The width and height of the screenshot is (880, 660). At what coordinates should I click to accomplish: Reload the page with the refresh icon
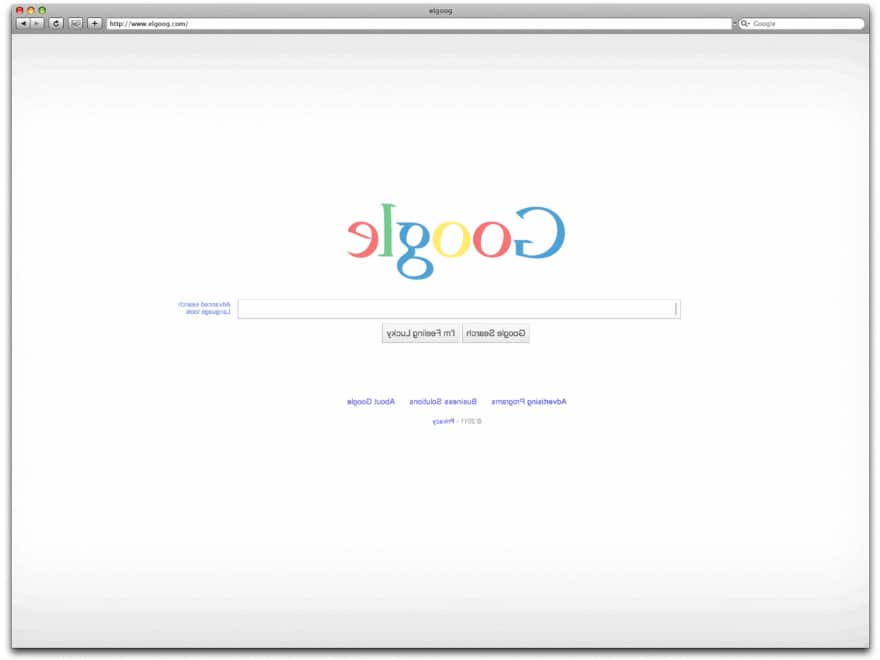(56, 24)
